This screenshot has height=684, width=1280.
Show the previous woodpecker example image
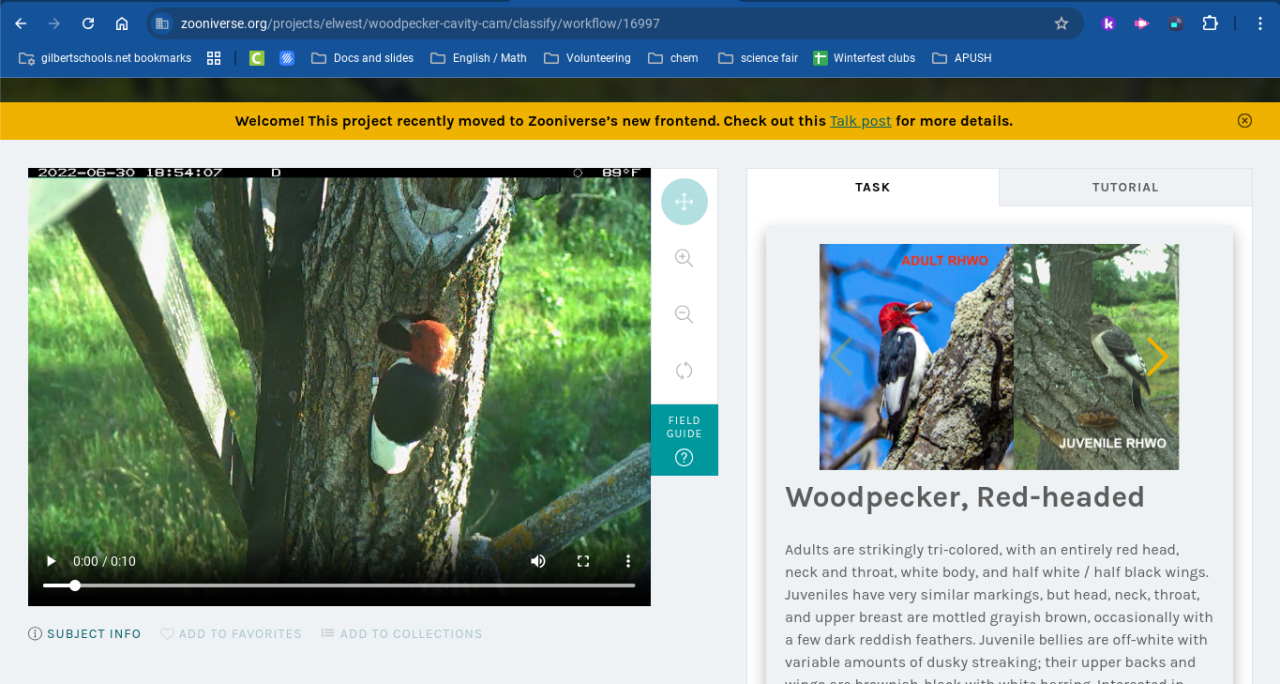tap(841, 357)
